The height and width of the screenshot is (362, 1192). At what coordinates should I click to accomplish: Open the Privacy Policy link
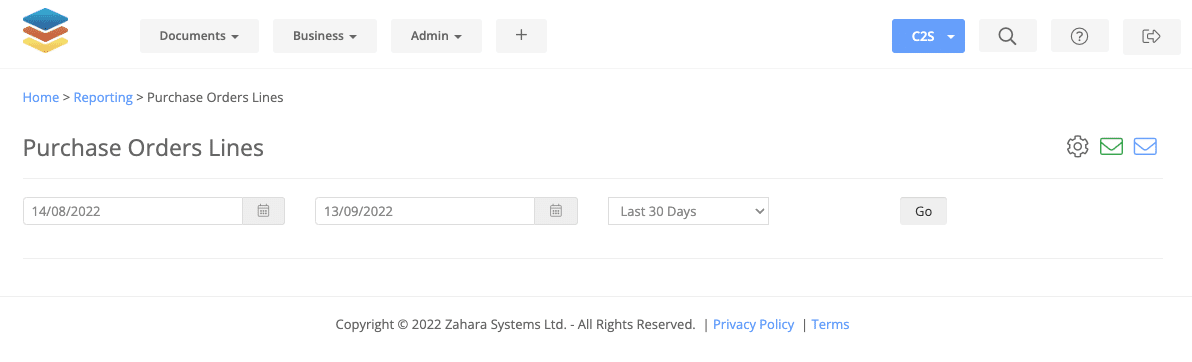(753, 325)
